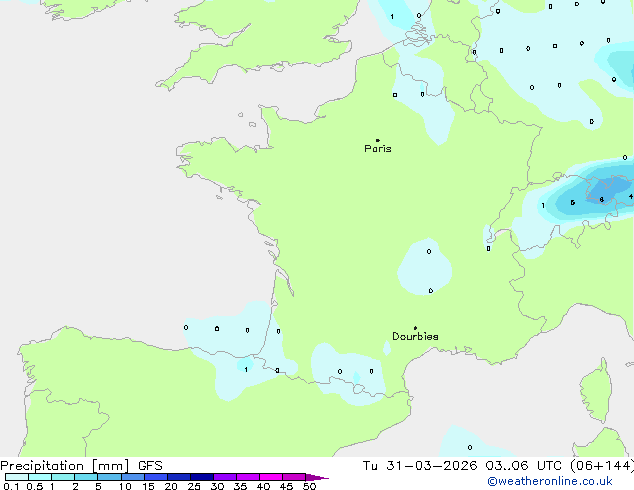Pick the 30–35 mm purple legend swatch

click(x=226, y=478)
